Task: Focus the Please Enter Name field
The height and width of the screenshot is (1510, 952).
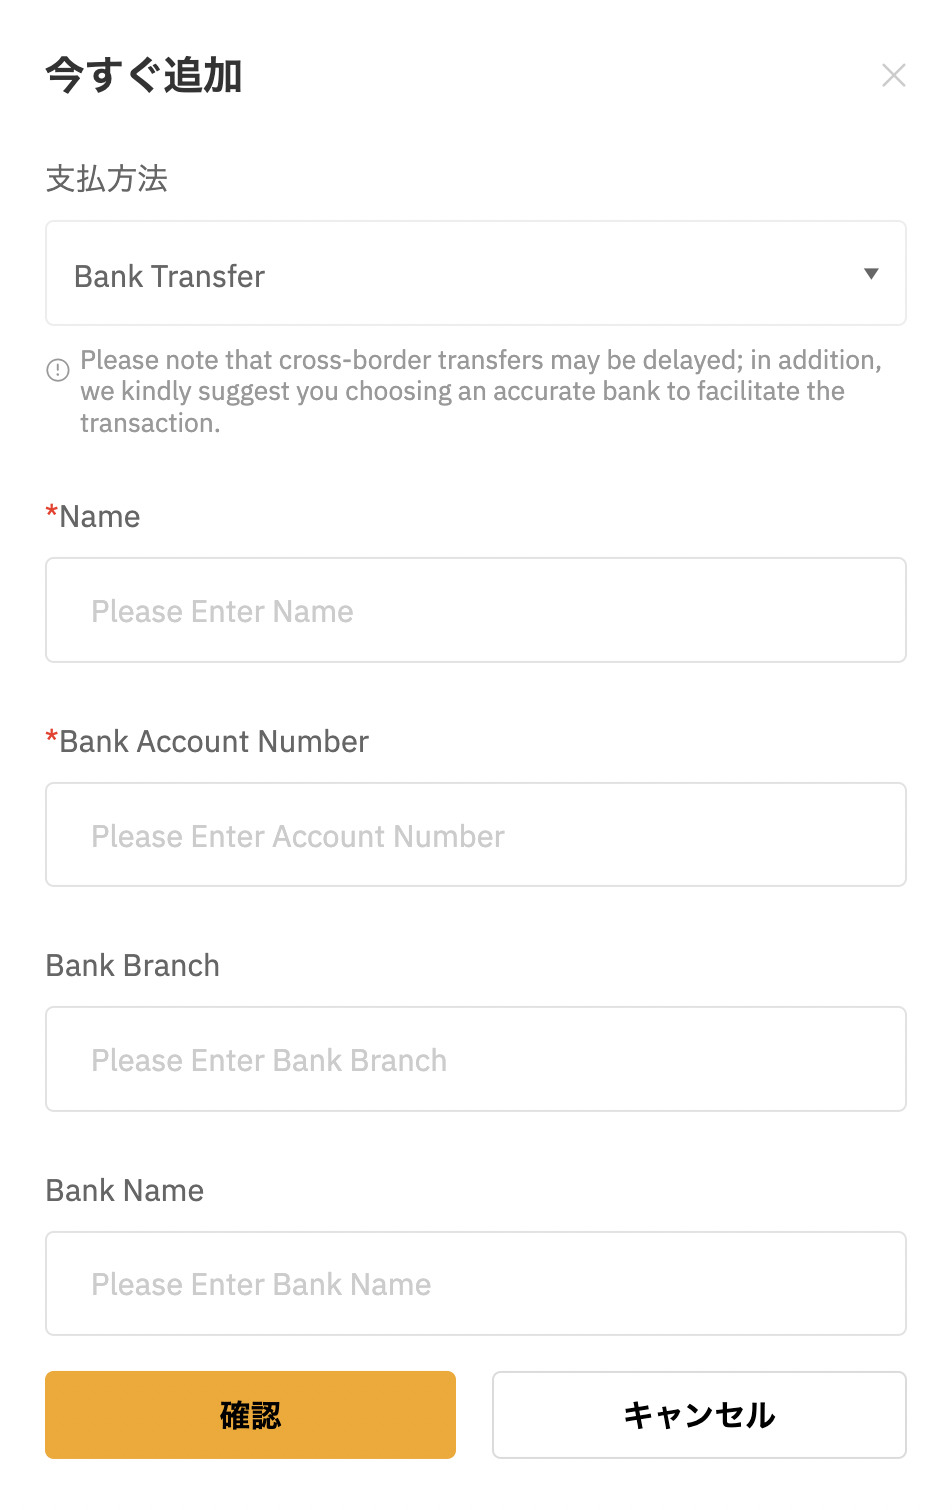Action: [476, 610]
